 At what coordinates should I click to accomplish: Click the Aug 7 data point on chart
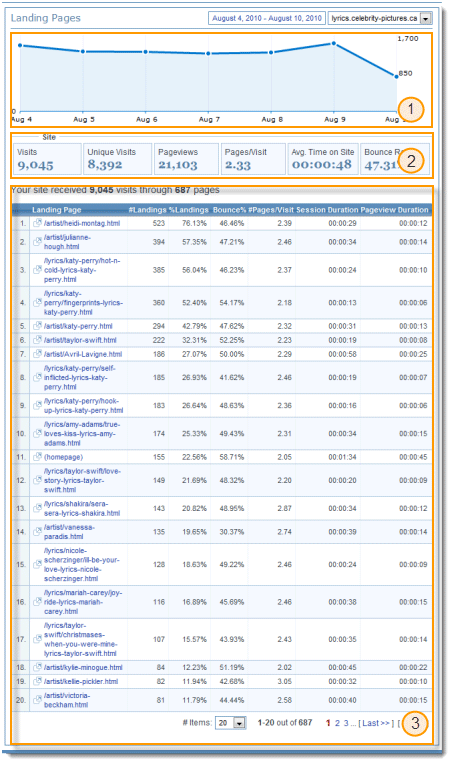208,53
